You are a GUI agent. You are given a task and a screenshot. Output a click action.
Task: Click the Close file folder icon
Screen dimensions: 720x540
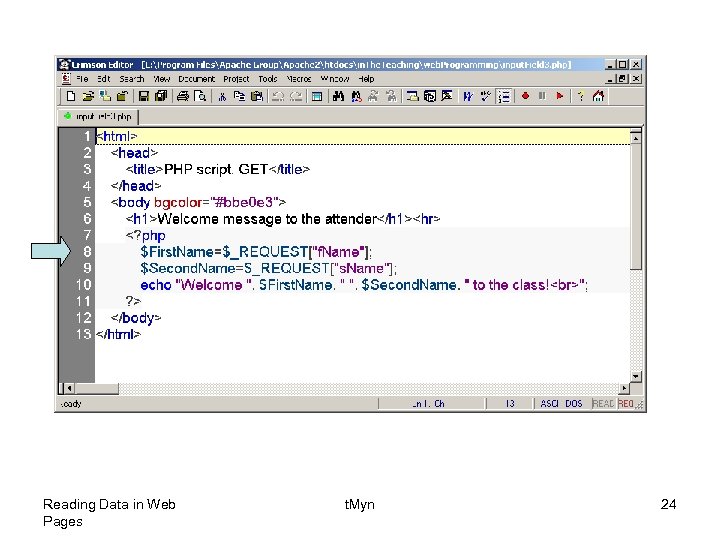[x=123, y=96]
